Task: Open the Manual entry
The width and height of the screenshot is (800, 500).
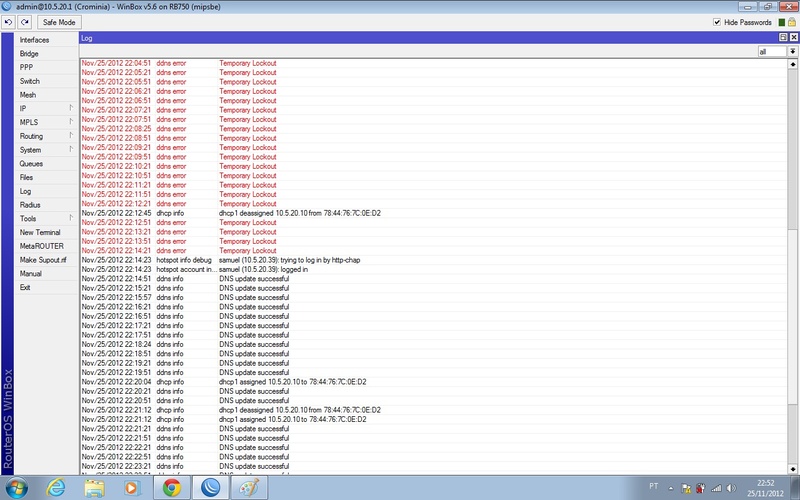Action: (46, 273)
